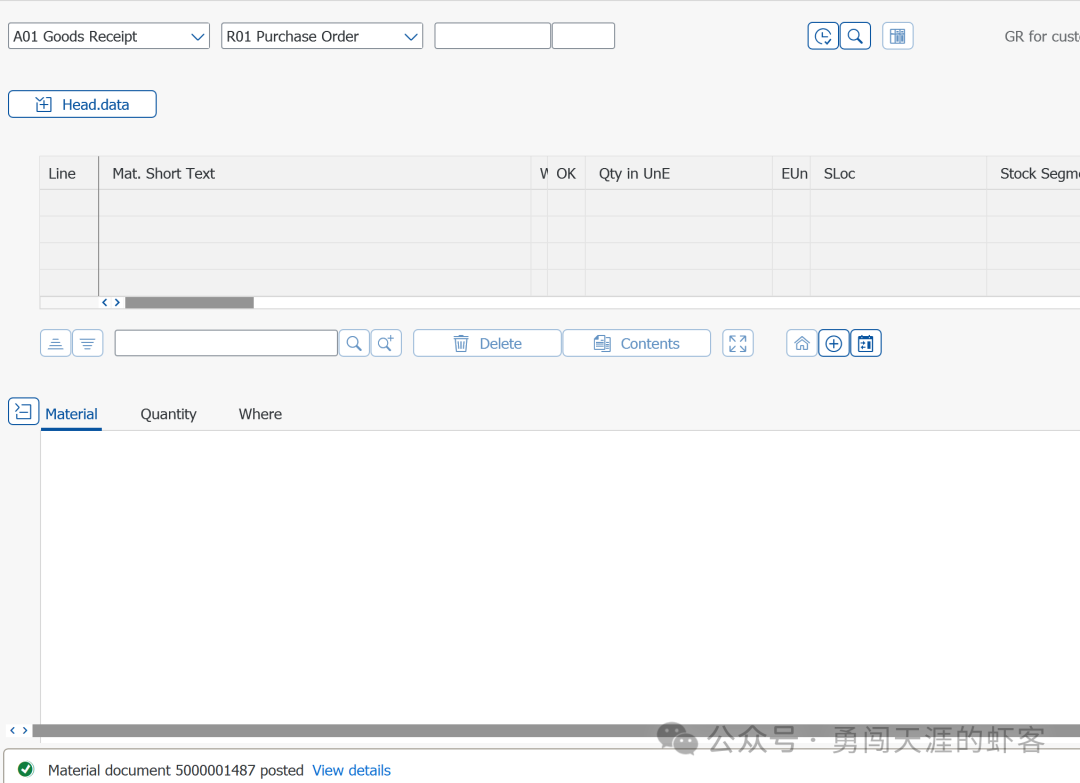Click the item table horizontal scrollbar thumb
Viewport: 1080px width, 783px height.
coord(189,302)
